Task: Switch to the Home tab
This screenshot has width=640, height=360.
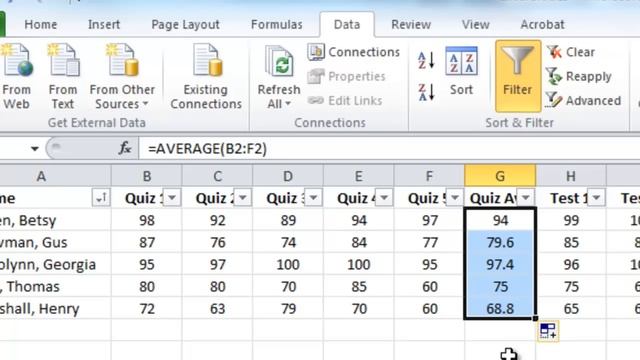Action: point(41,24)
